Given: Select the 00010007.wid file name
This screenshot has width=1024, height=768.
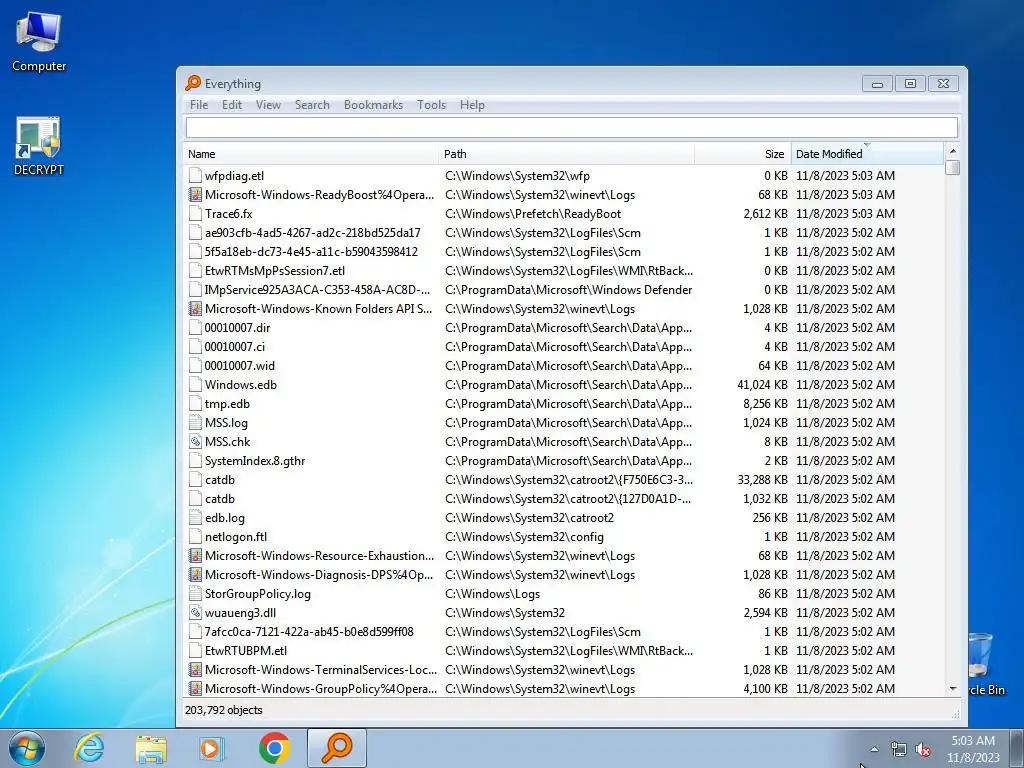Looking at the screenshot, I should (x=239, y=366).
